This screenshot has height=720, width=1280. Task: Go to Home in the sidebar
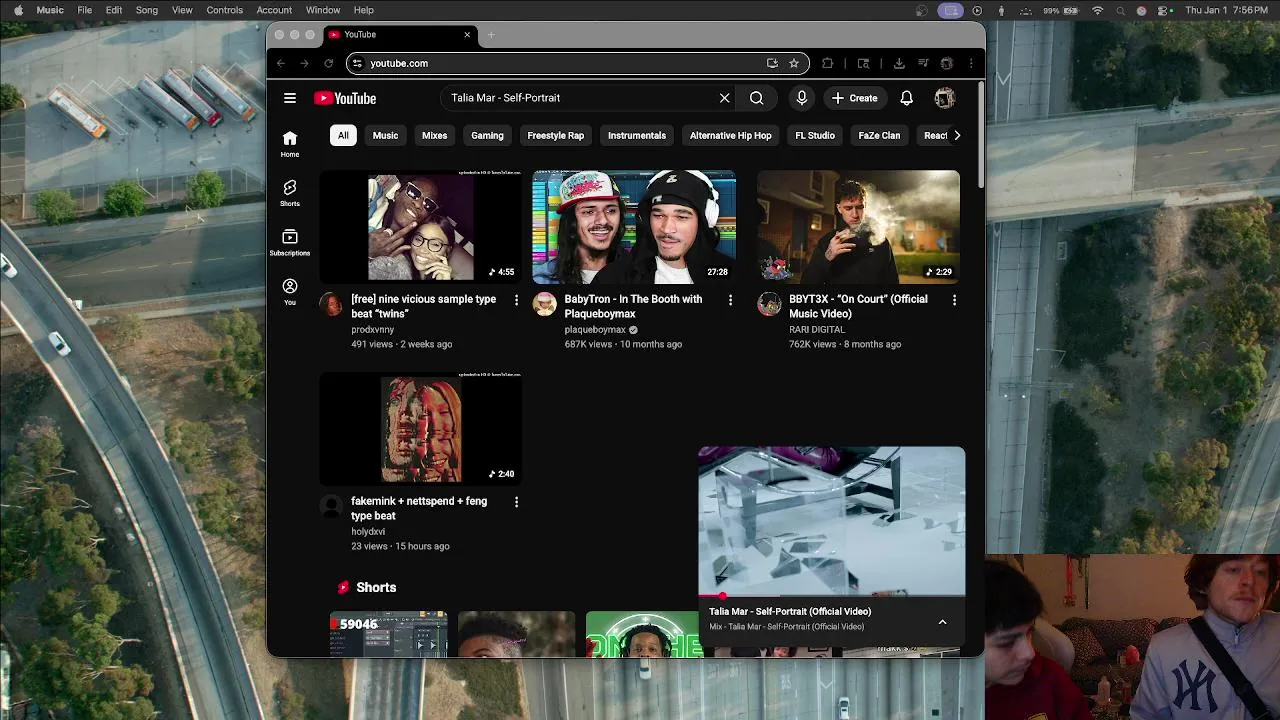290,144
